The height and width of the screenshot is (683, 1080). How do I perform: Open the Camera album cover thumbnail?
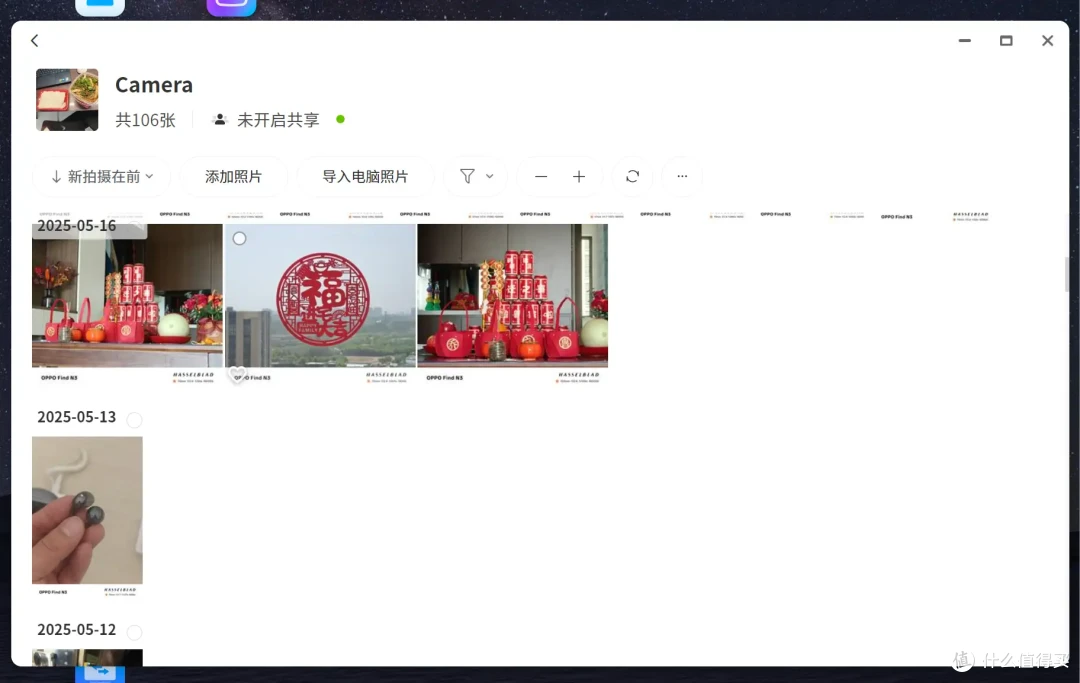(67, 99)
